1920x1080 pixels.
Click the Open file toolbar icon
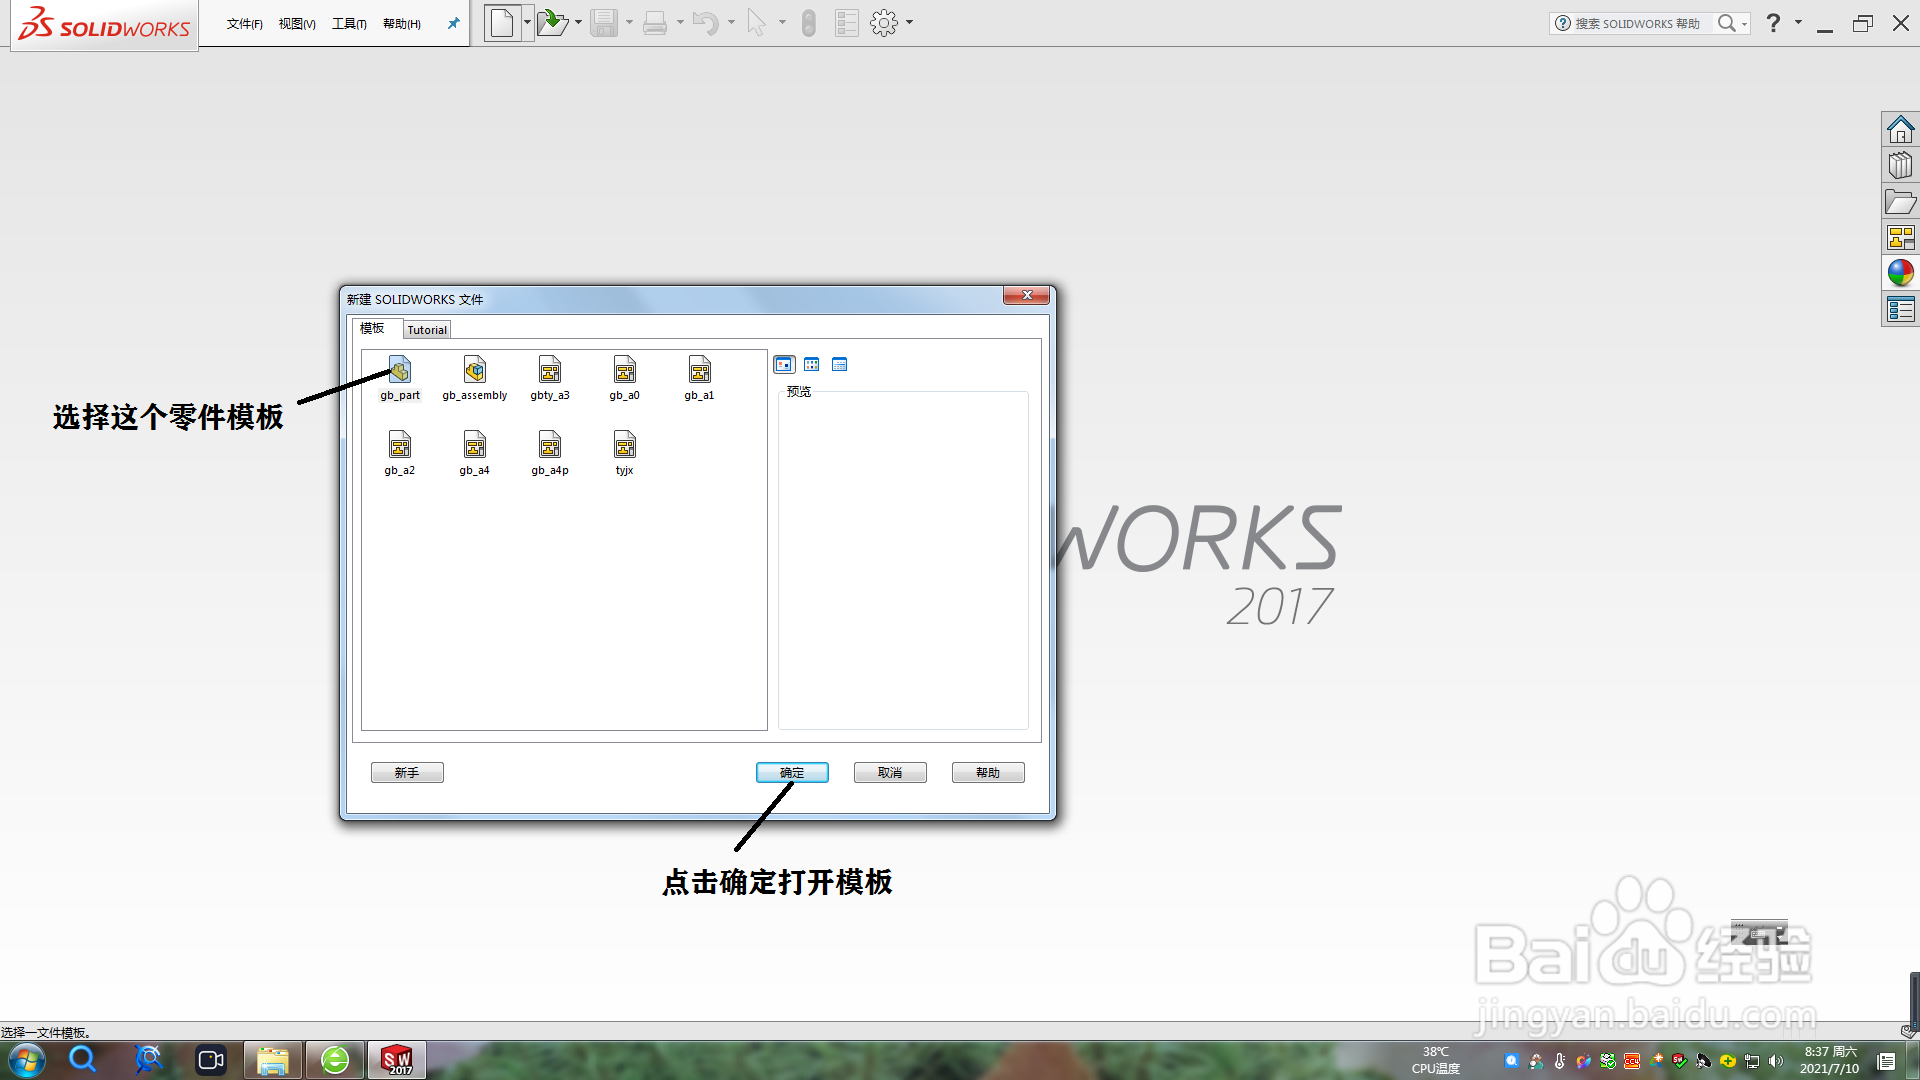point(552,22)
